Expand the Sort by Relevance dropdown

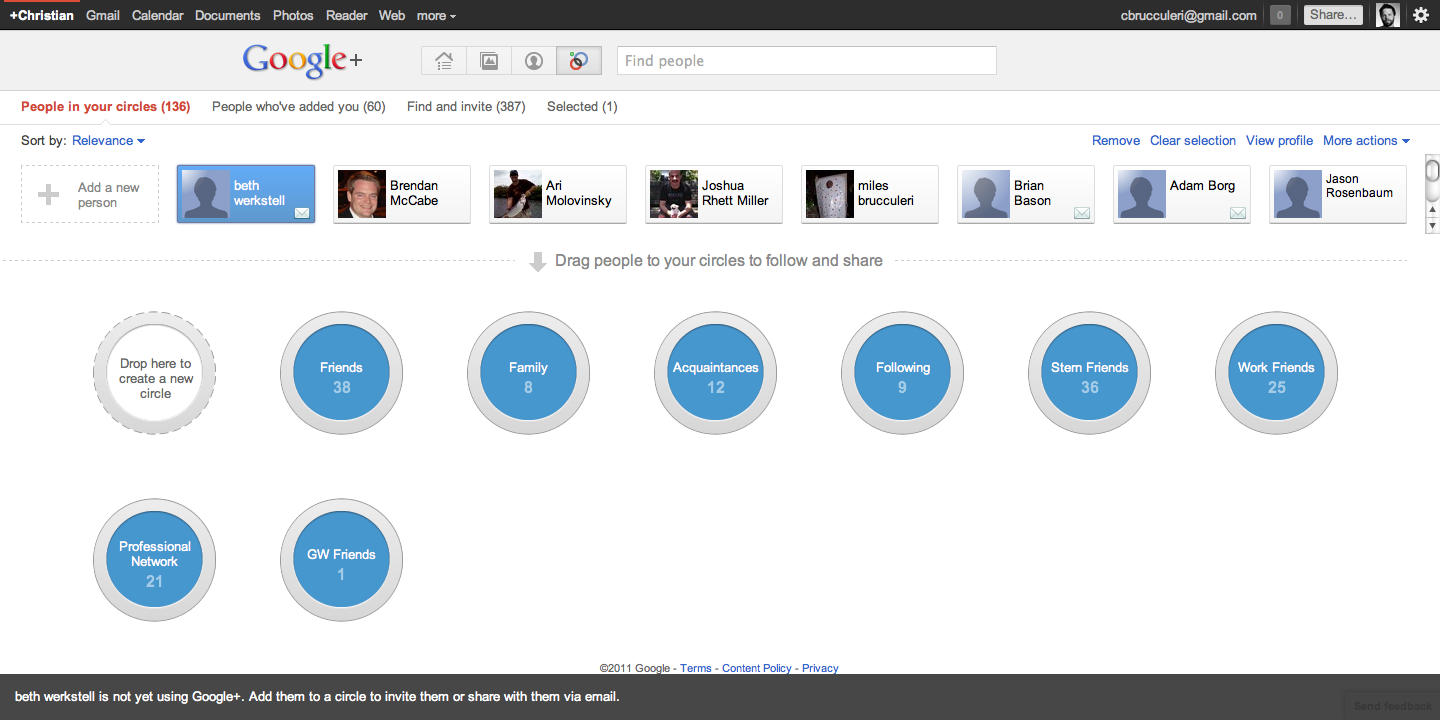coord(108,141)
